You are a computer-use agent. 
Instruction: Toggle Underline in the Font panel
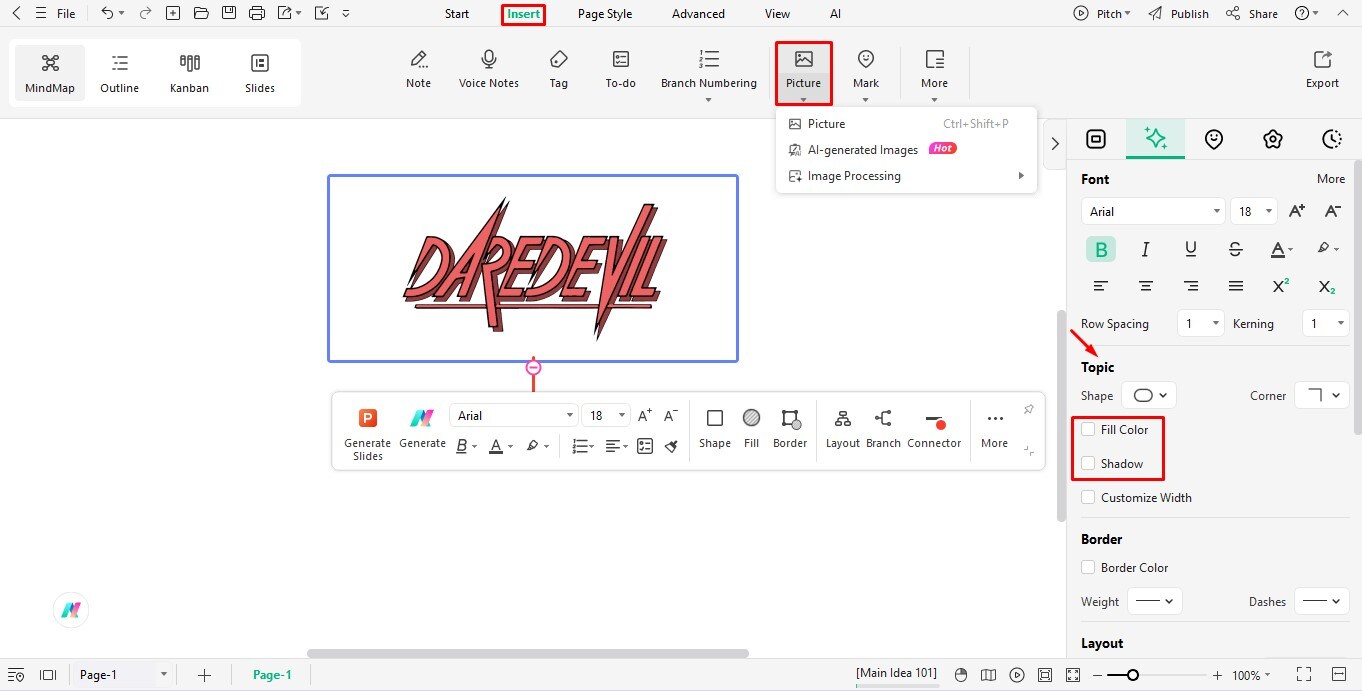pyautogui.click(x=1190, y=249)
